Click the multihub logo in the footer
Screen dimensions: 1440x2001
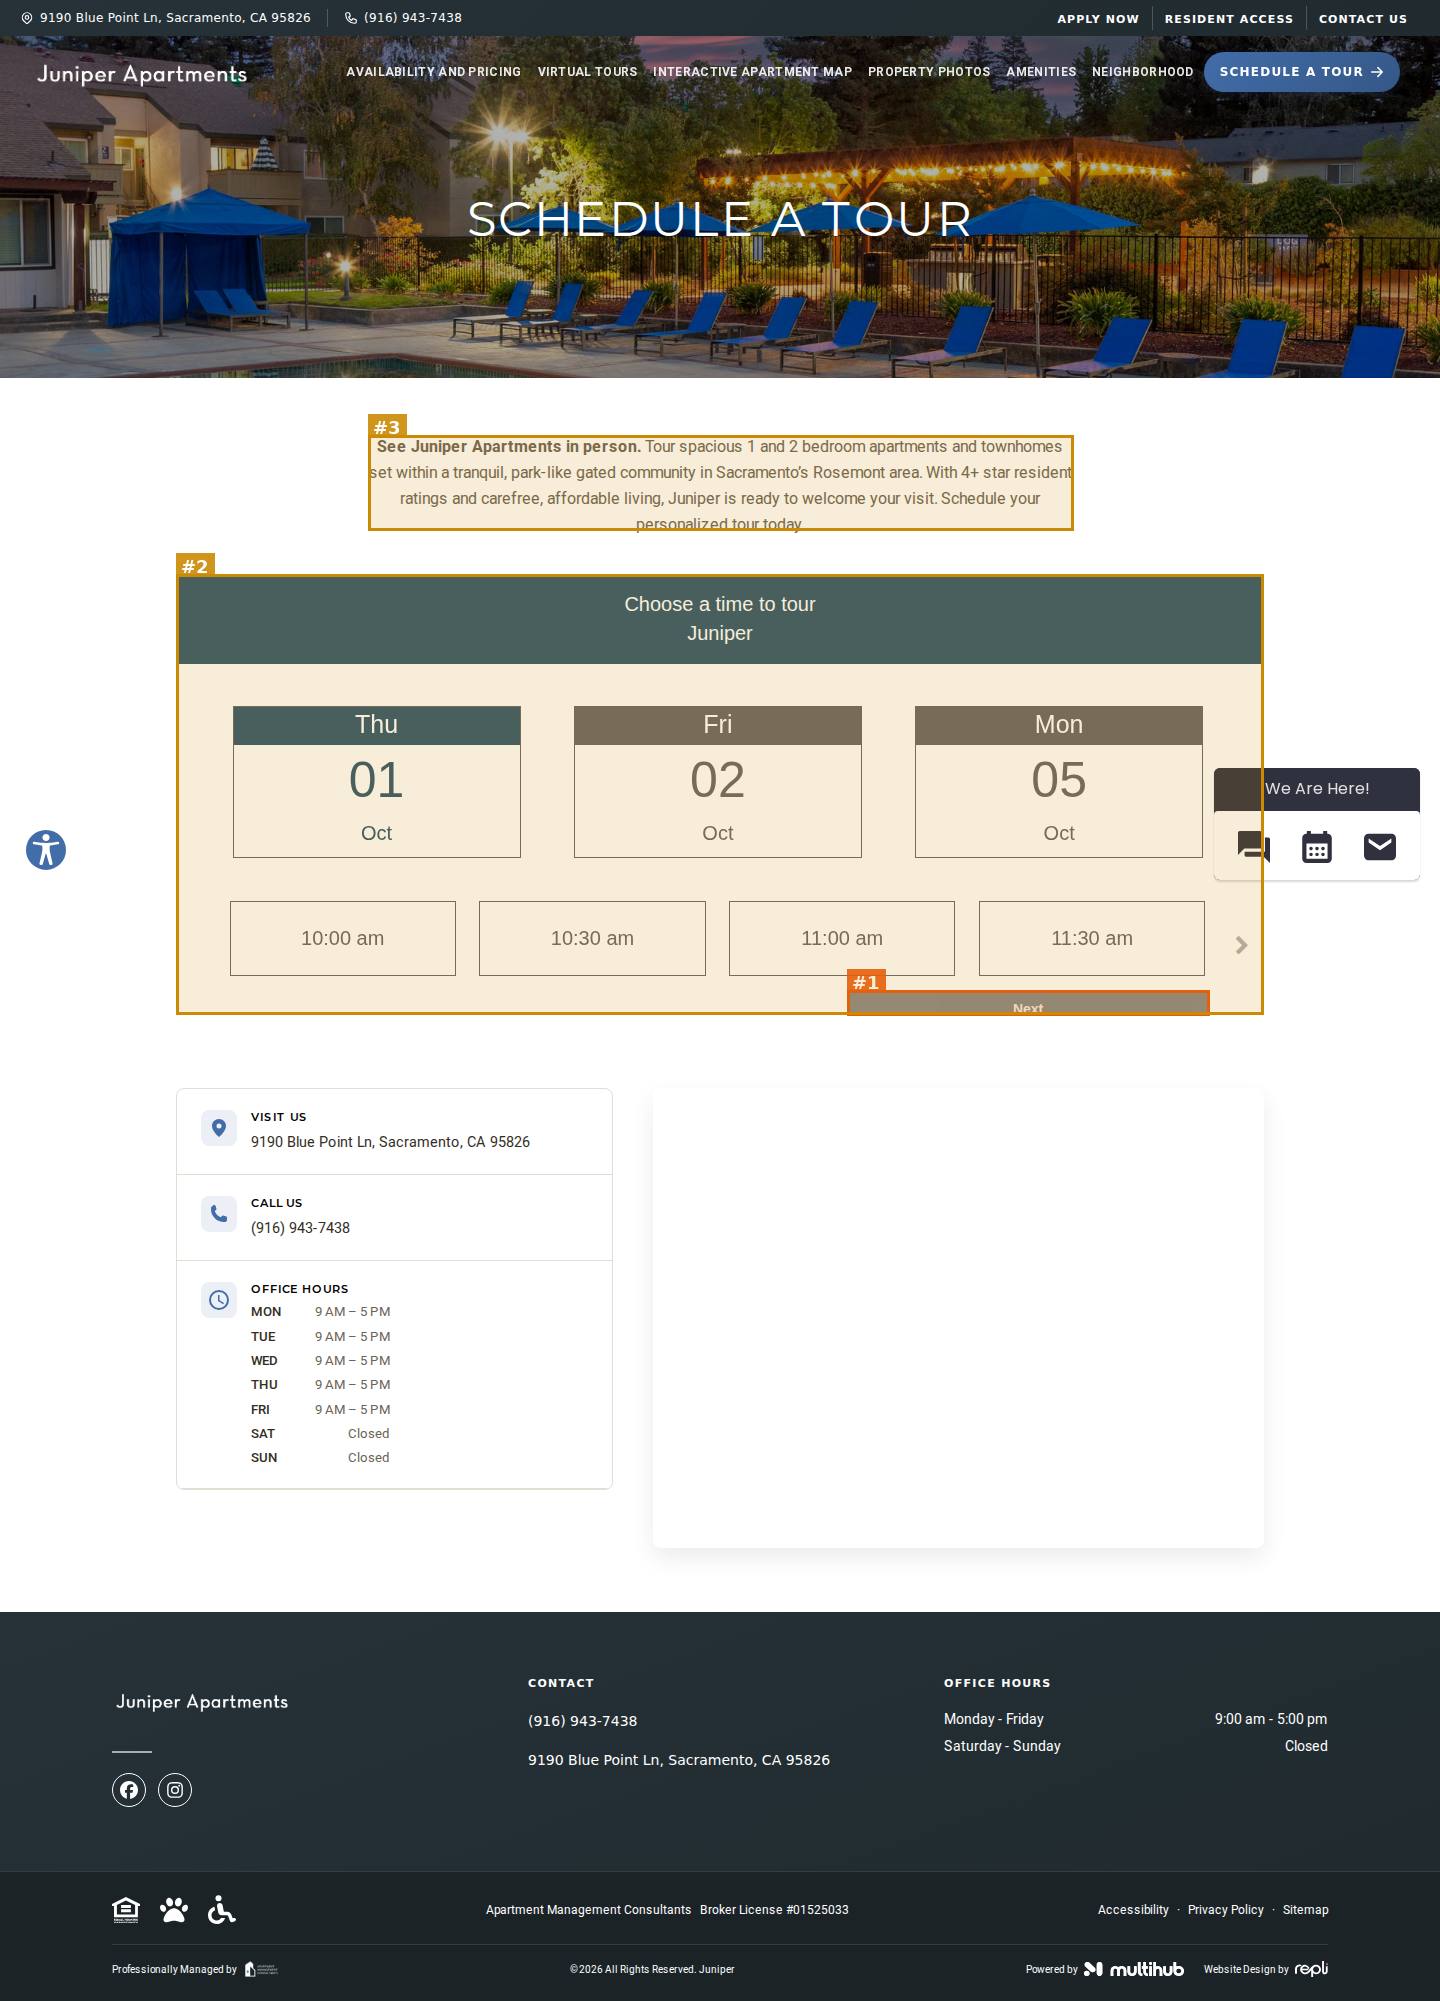(1134, 1969)
